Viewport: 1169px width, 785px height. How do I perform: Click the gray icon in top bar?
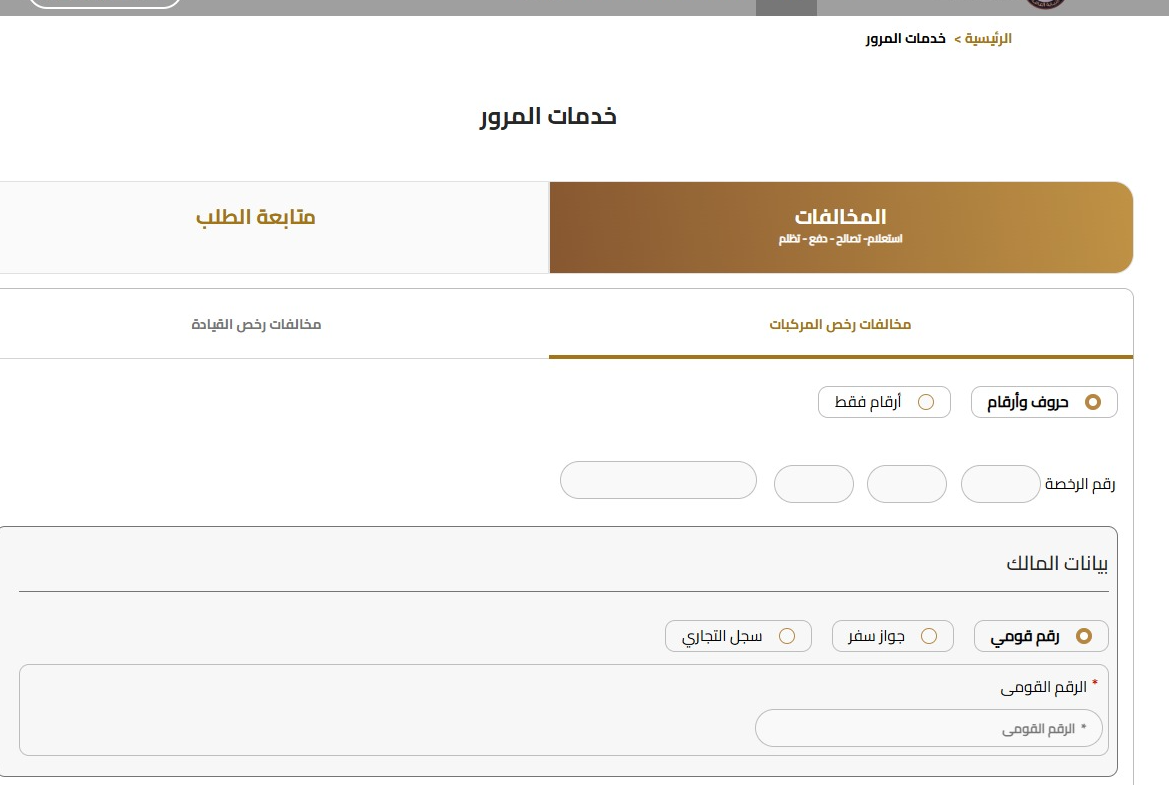coord(787,5)
